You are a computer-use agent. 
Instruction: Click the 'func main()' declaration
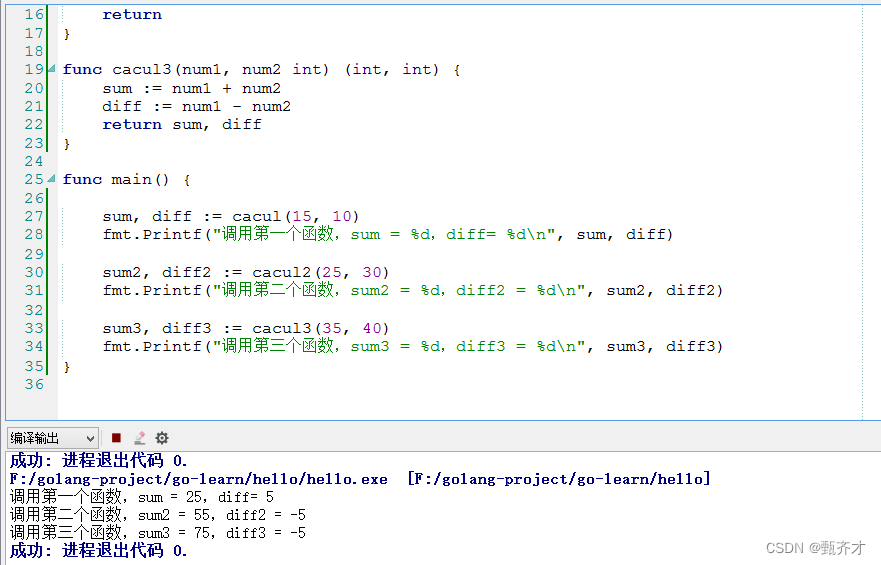[116, 179]
